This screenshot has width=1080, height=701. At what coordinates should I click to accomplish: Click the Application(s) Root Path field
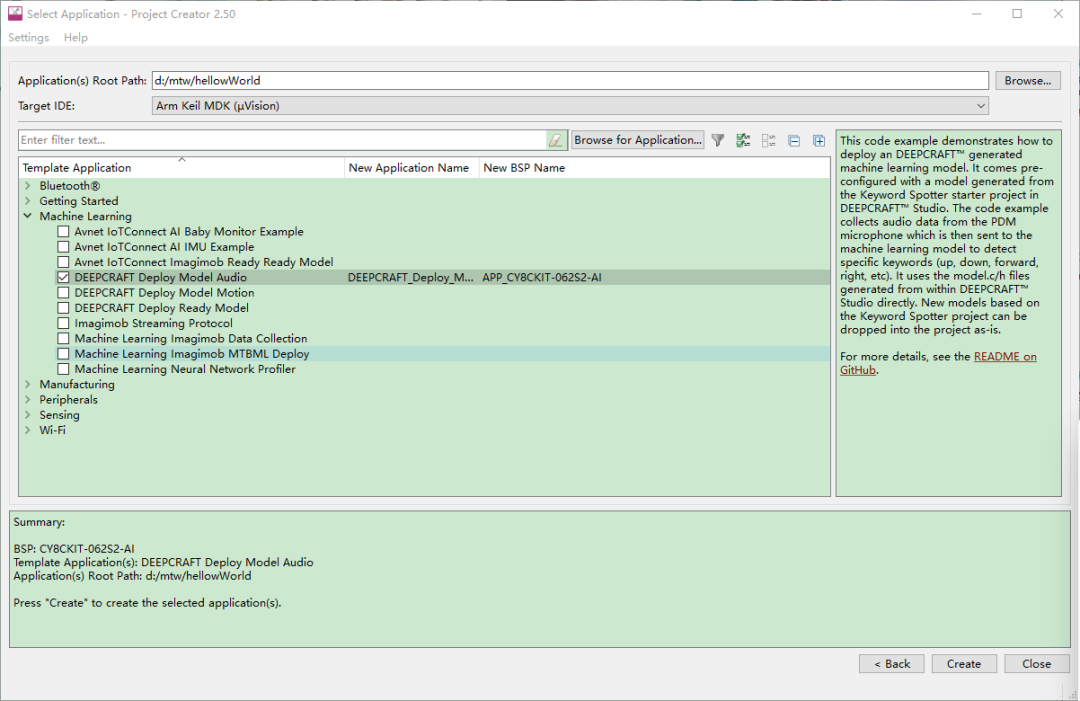(x=570, y=81)
